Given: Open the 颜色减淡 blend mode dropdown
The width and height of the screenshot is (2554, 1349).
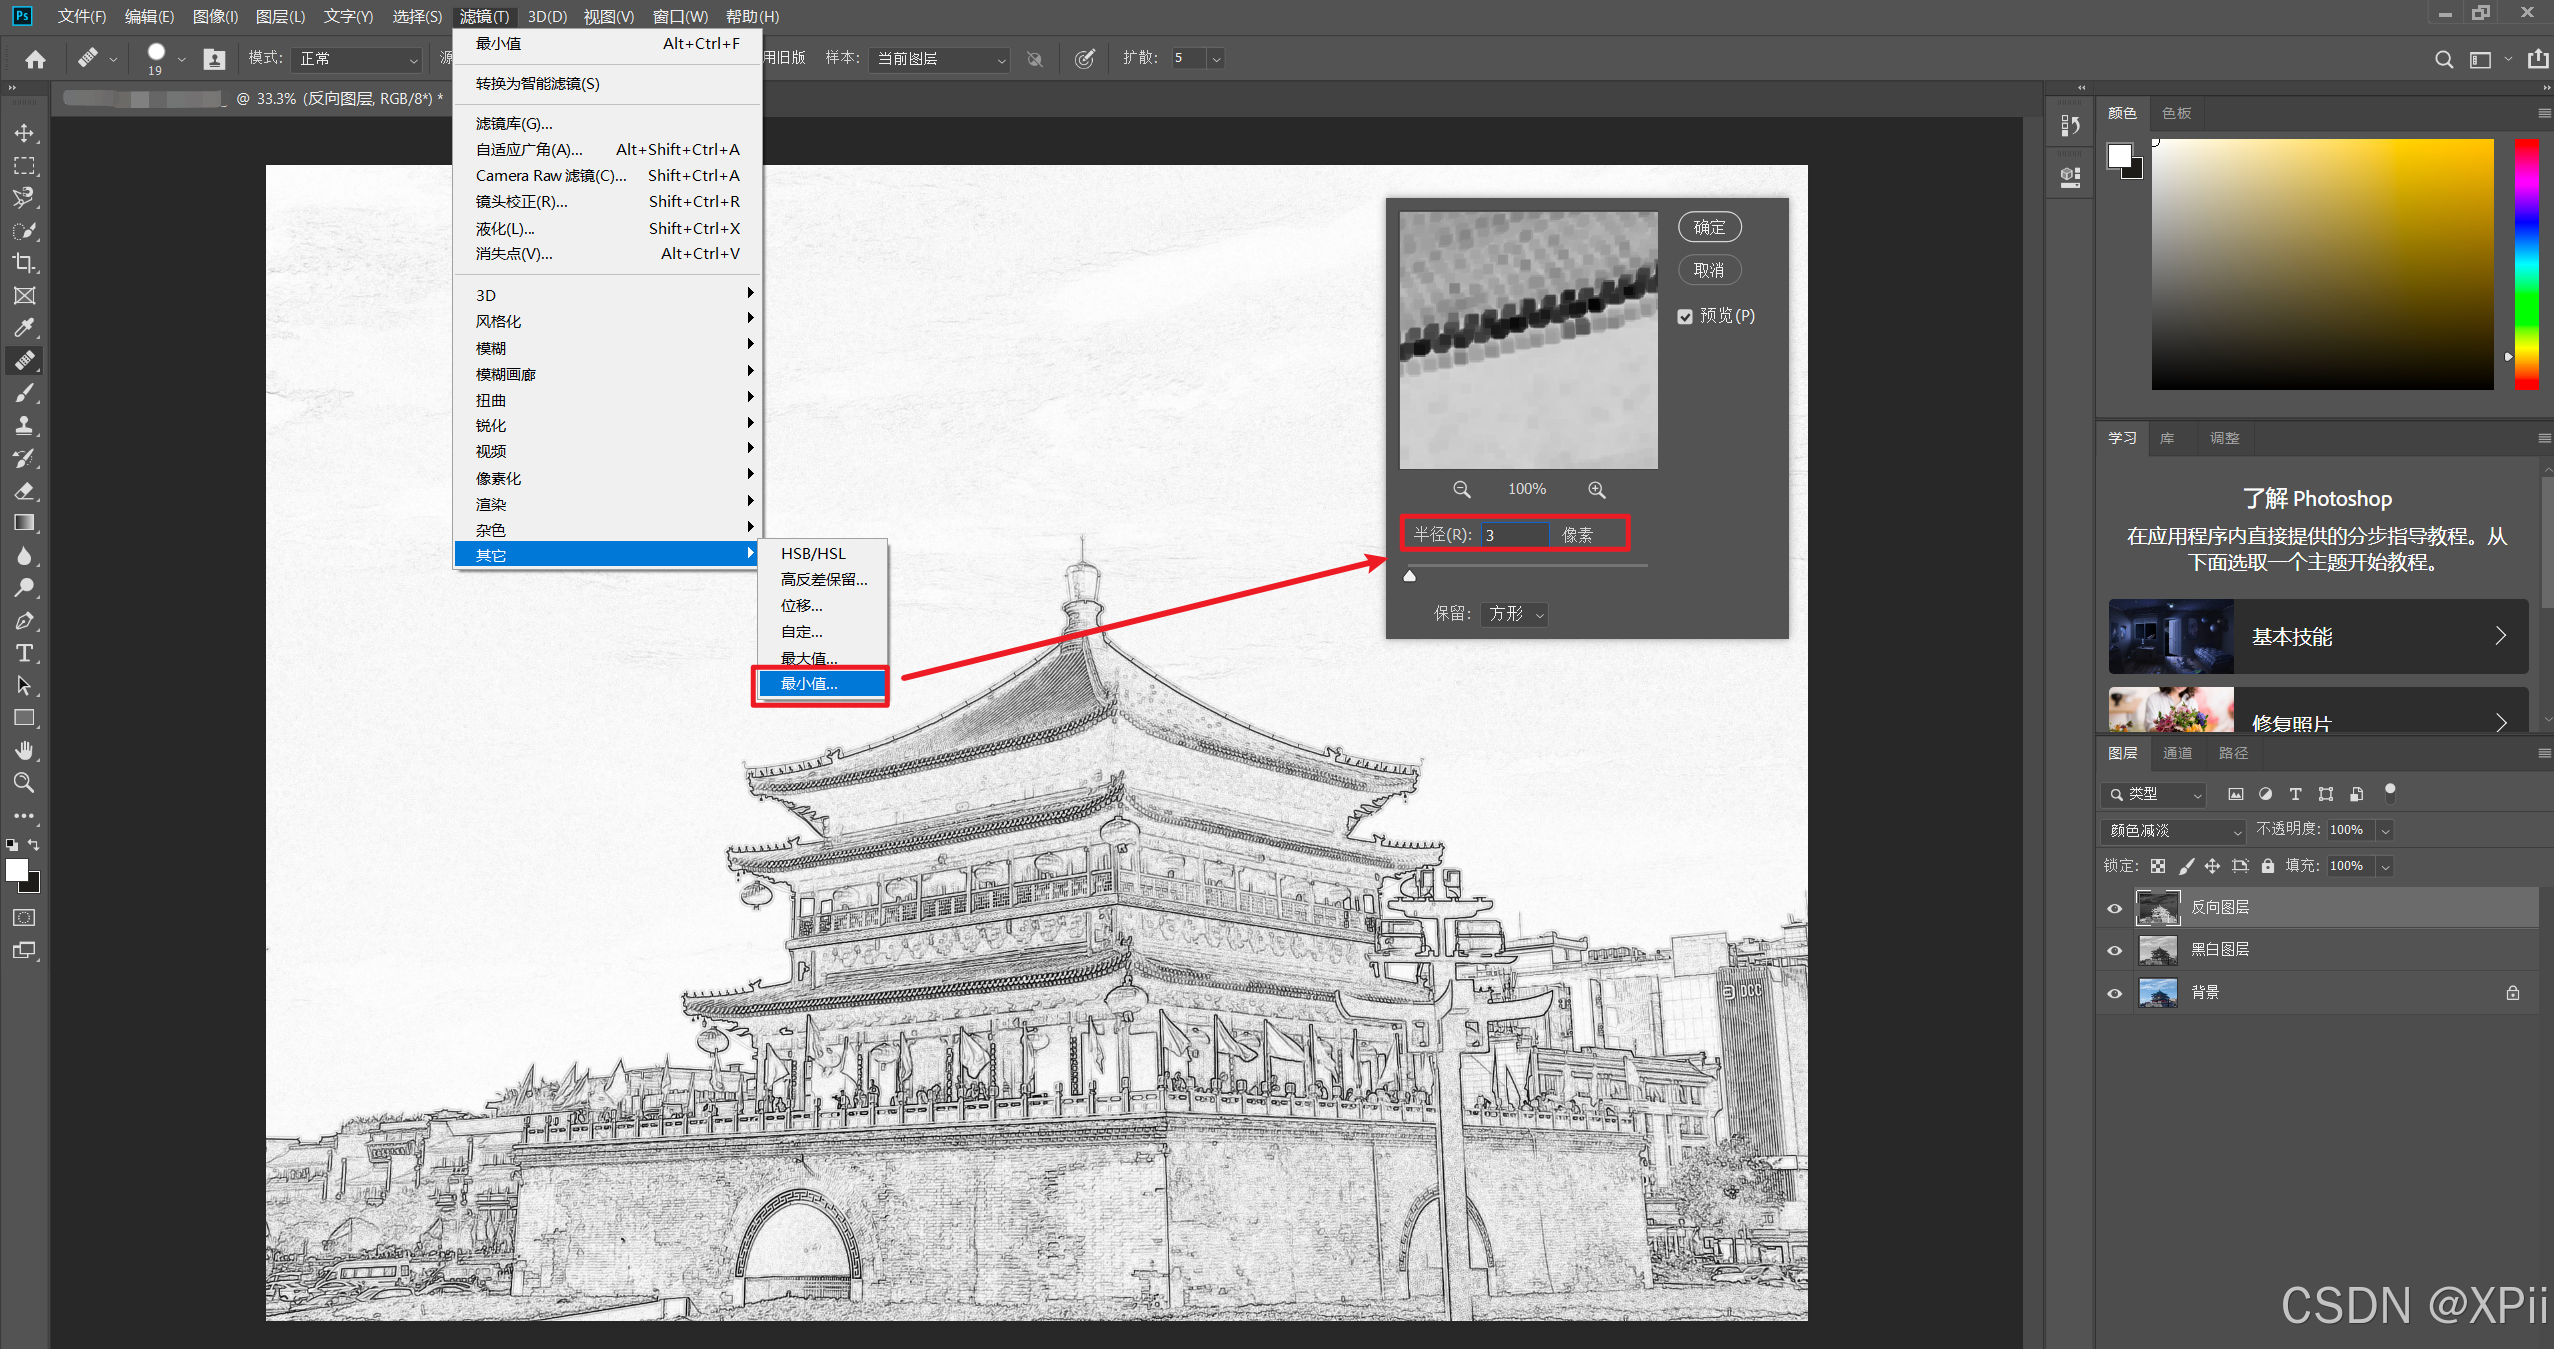Looking at the screenshot, I should tap(2172, 830).
